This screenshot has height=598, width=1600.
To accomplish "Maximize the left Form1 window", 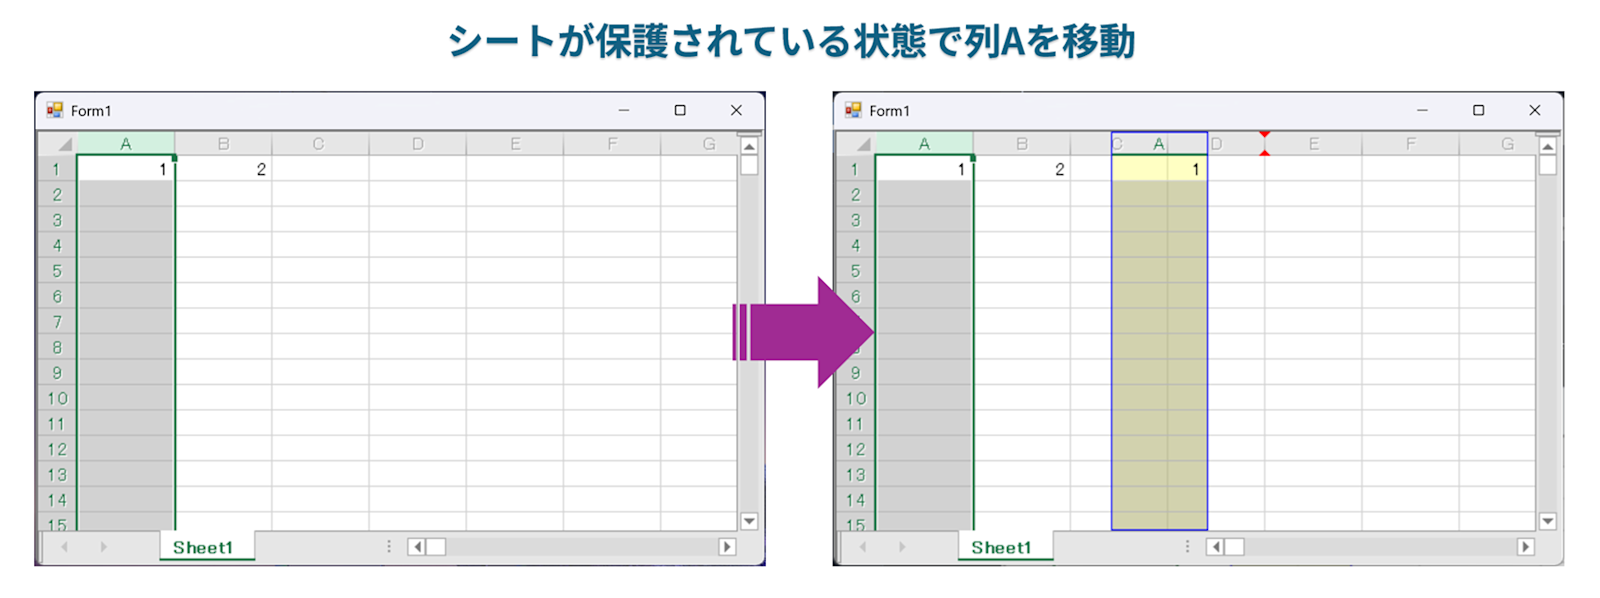I will pyautogui.click(x=680, y=110).
